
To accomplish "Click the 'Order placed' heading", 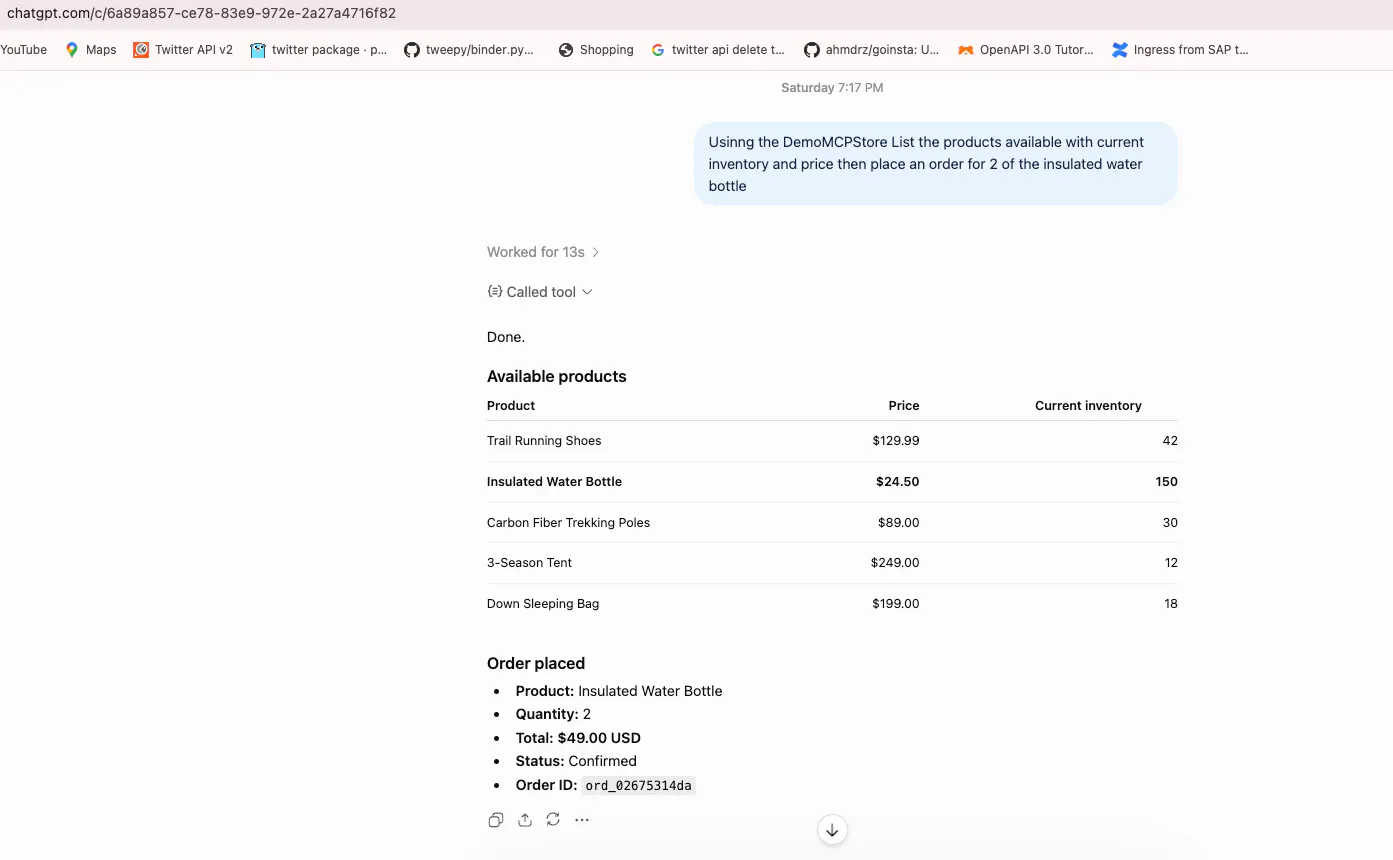I will 536,664.
